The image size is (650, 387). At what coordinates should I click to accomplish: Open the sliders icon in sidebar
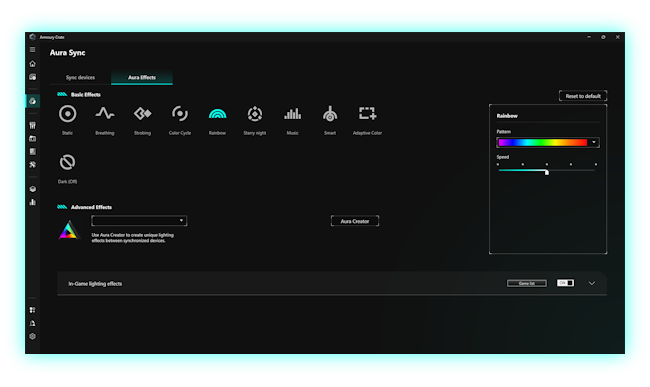coord(32,125)
